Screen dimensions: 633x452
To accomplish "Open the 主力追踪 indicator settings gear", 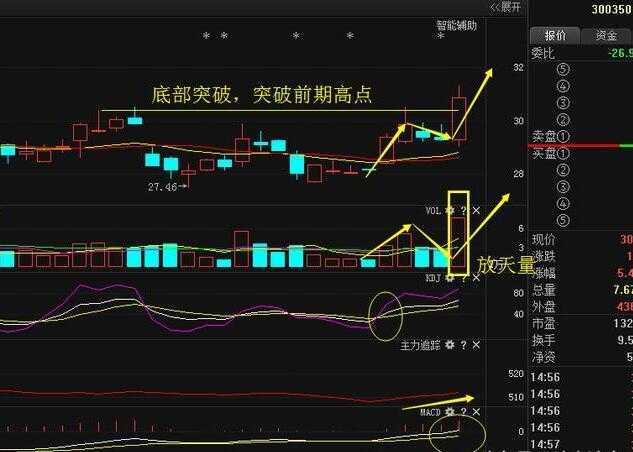I will point(449,345).
